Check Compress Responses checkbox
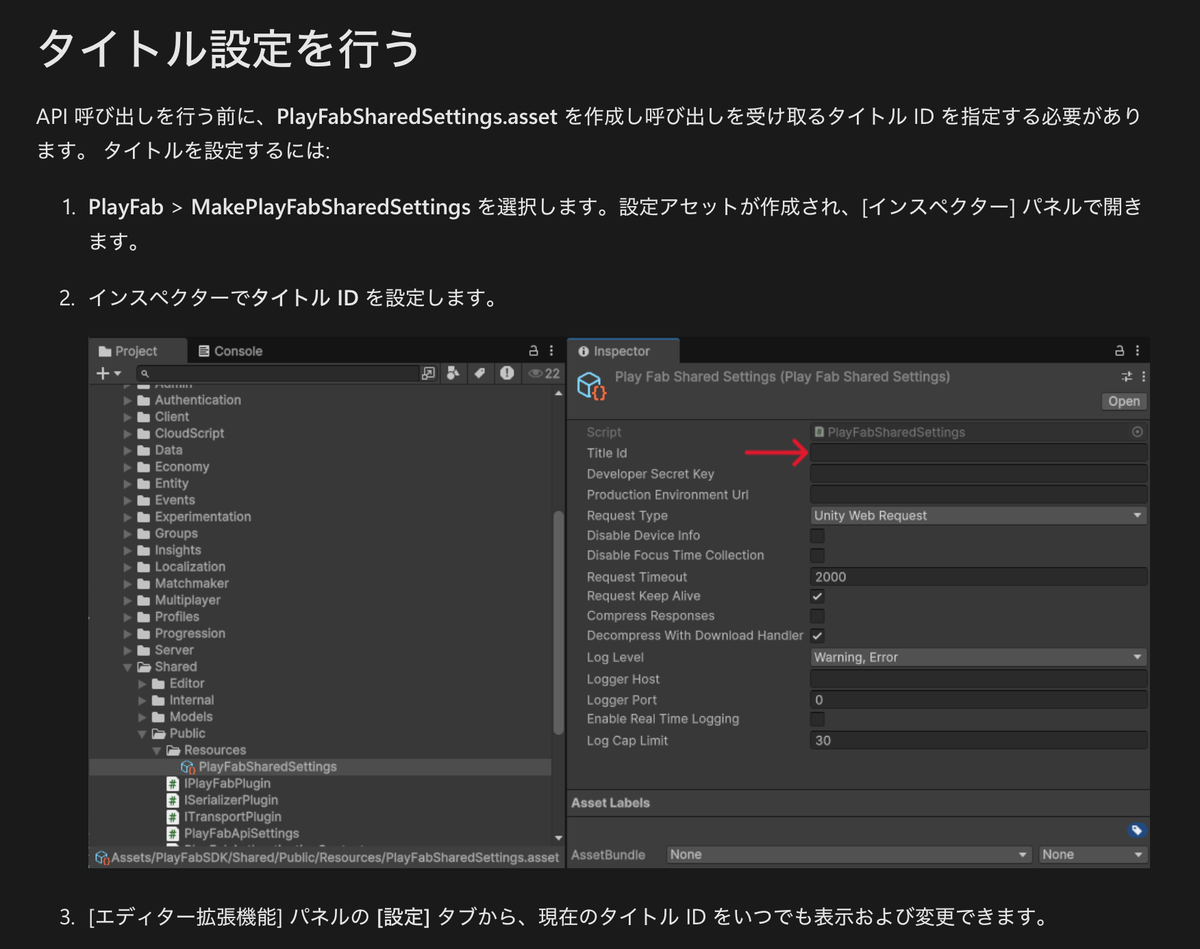Screen dimensions: 1200x949 pyautogui.click(x=817, y=616)
